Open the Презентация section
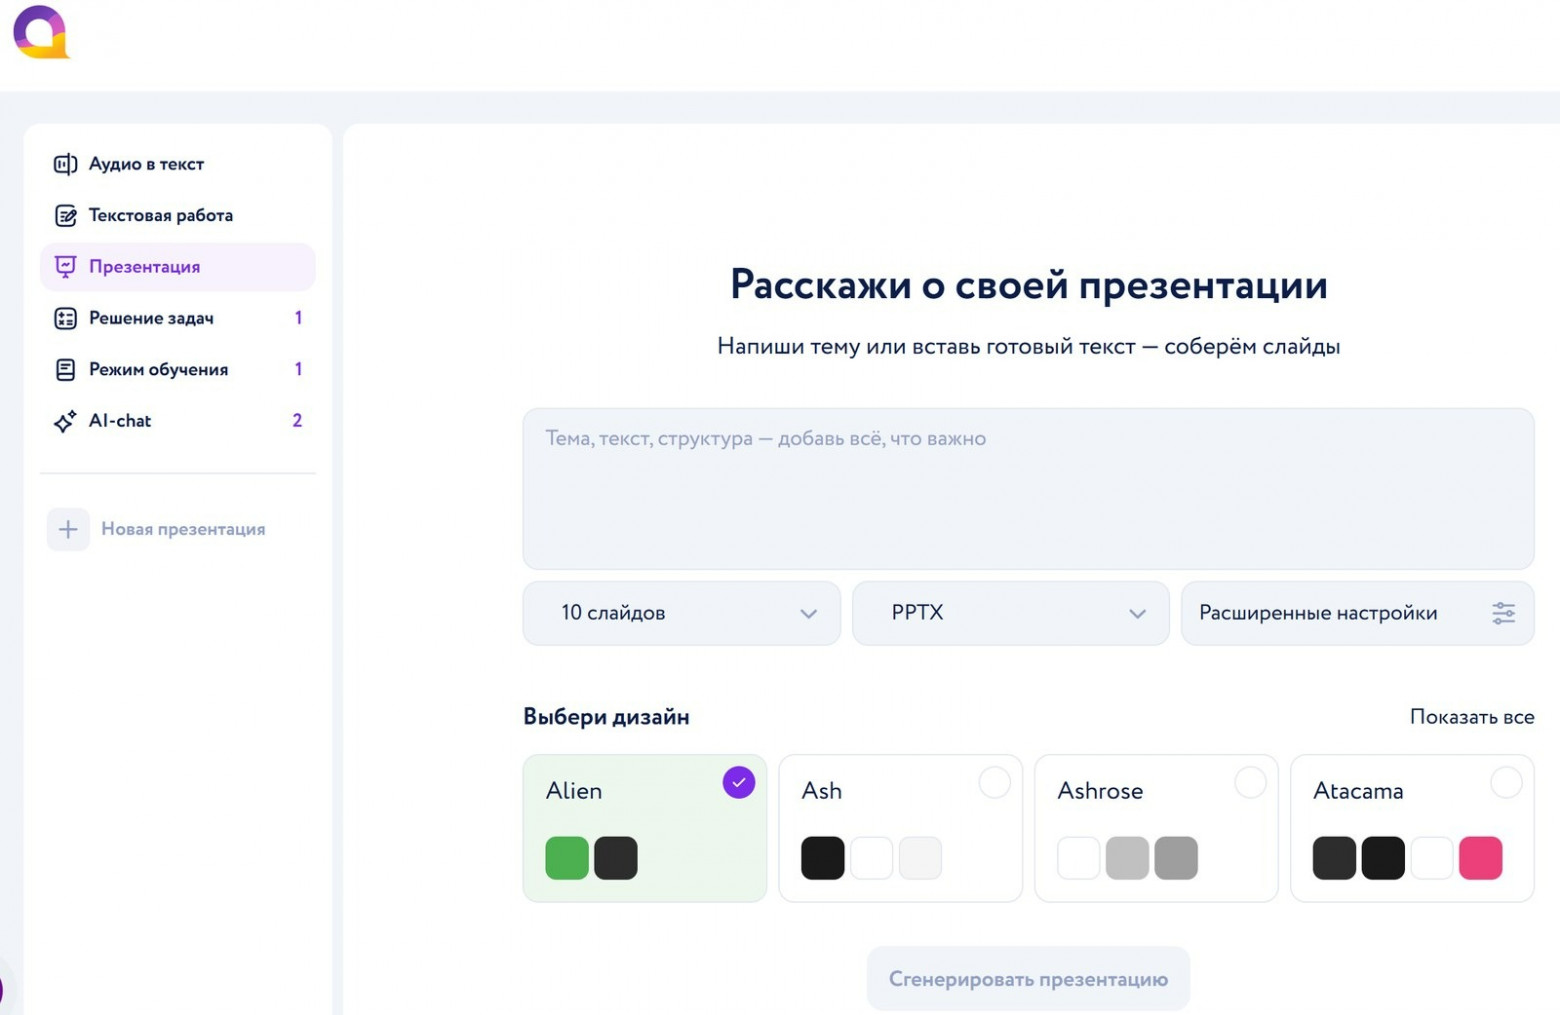 tap(178, 267)
